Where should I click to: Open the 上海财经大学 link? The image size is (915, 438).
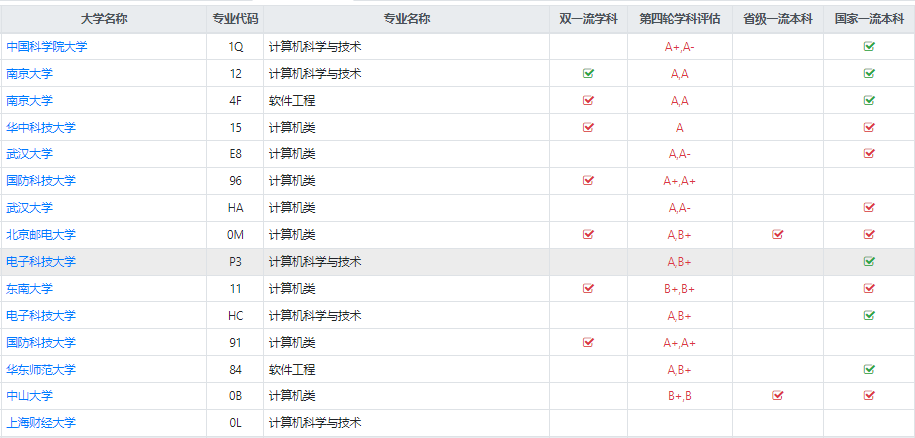pyautogui.click(x=41, y=423)
